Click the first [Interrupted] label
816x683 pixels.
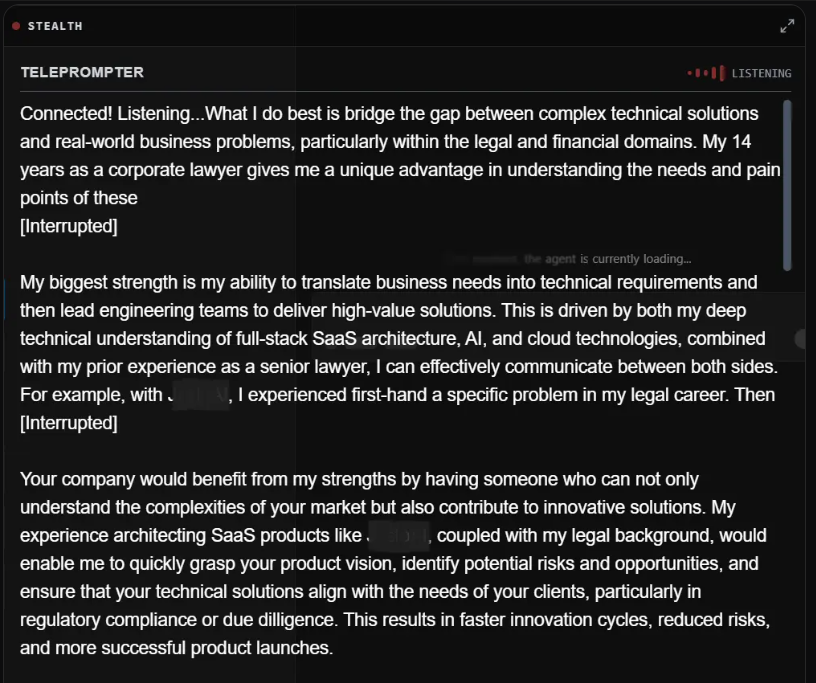[68, 226]
